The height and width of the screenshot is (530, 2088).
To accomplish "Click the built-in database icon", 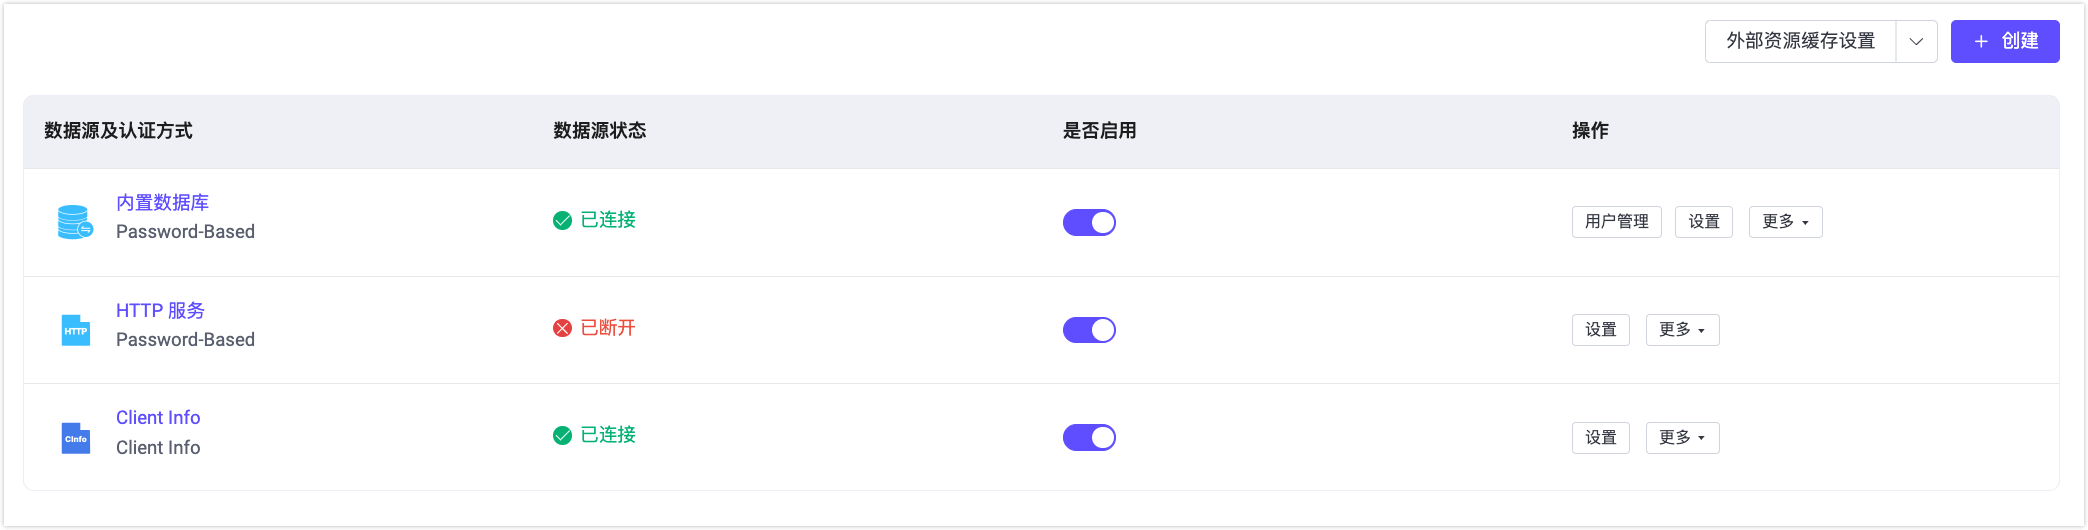I will click(75, 222).
